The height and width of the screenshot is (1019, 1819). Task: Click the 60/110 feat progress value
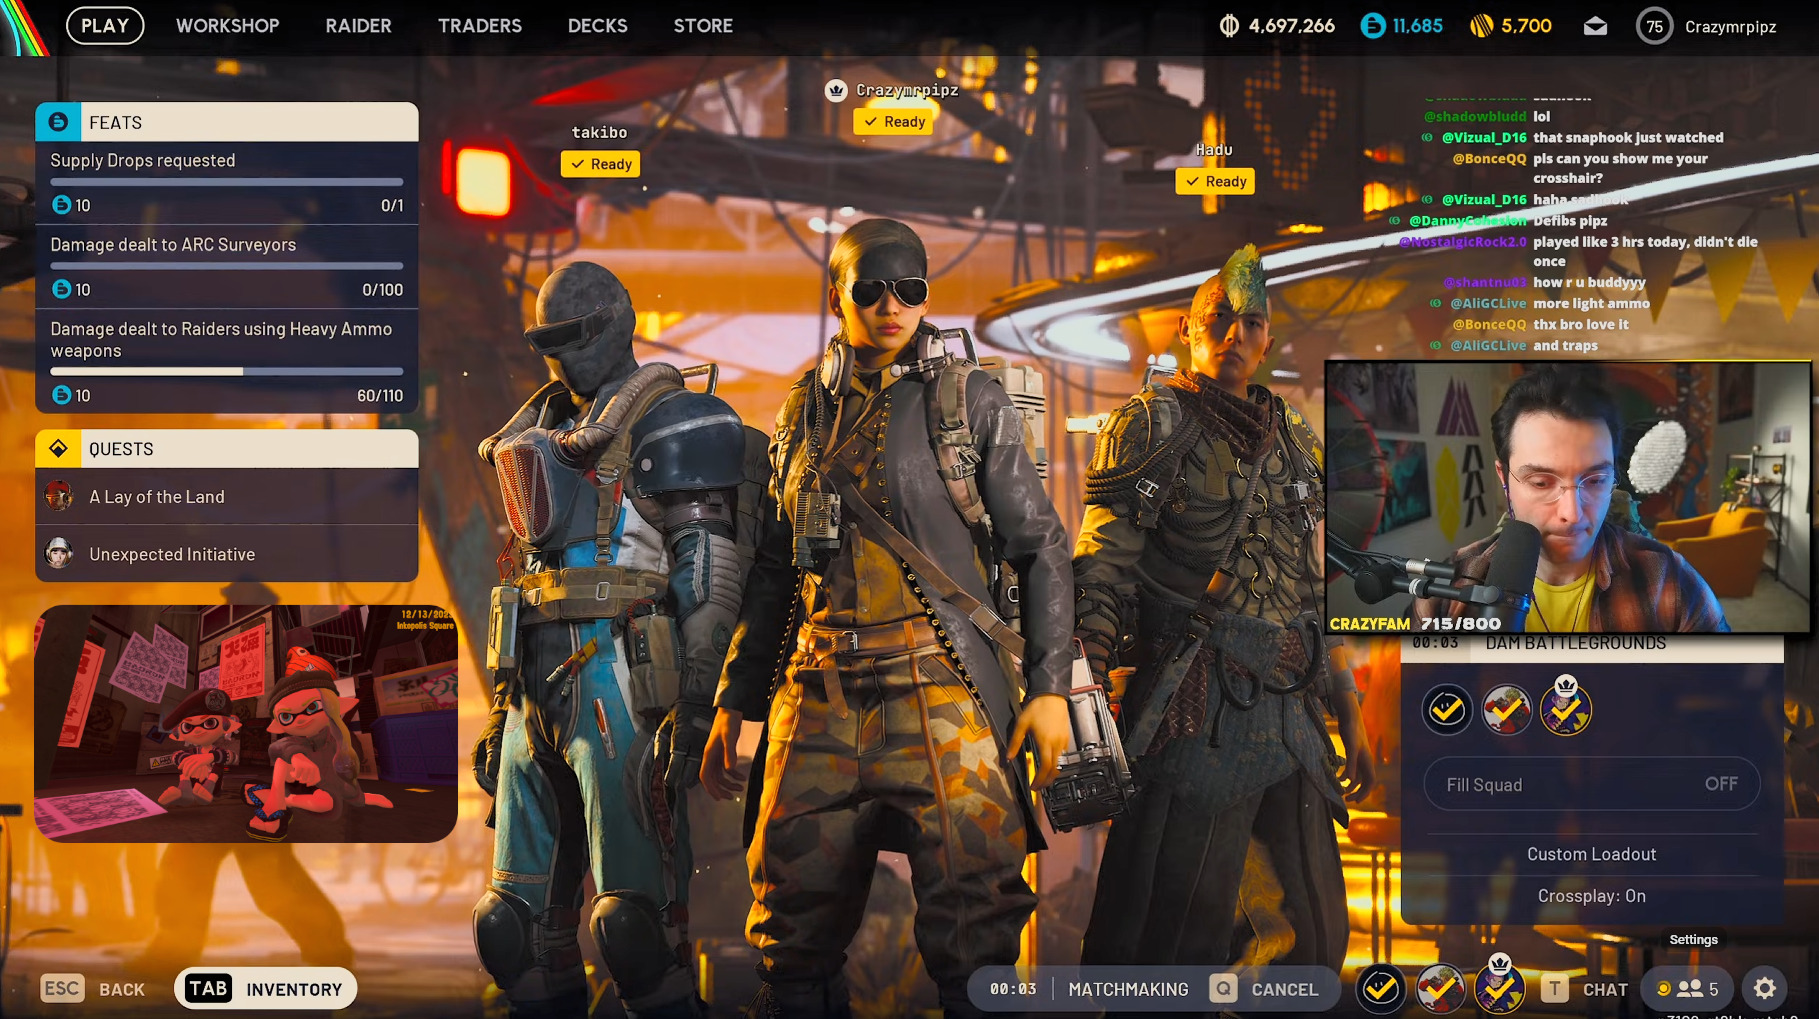380,396
